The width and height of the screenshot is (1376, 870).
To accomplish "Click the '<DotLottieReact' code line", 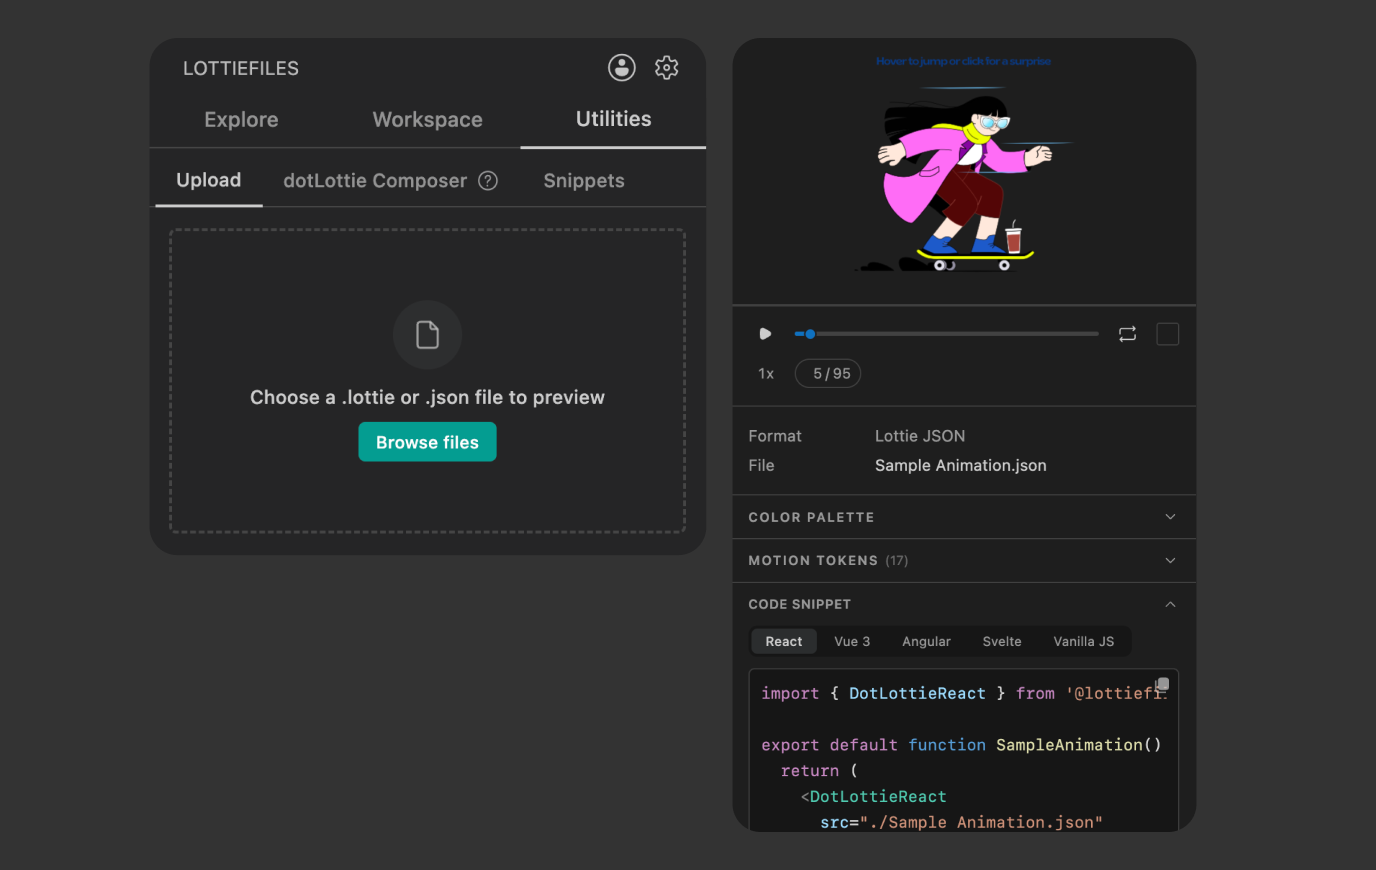I will coord(873,797).
